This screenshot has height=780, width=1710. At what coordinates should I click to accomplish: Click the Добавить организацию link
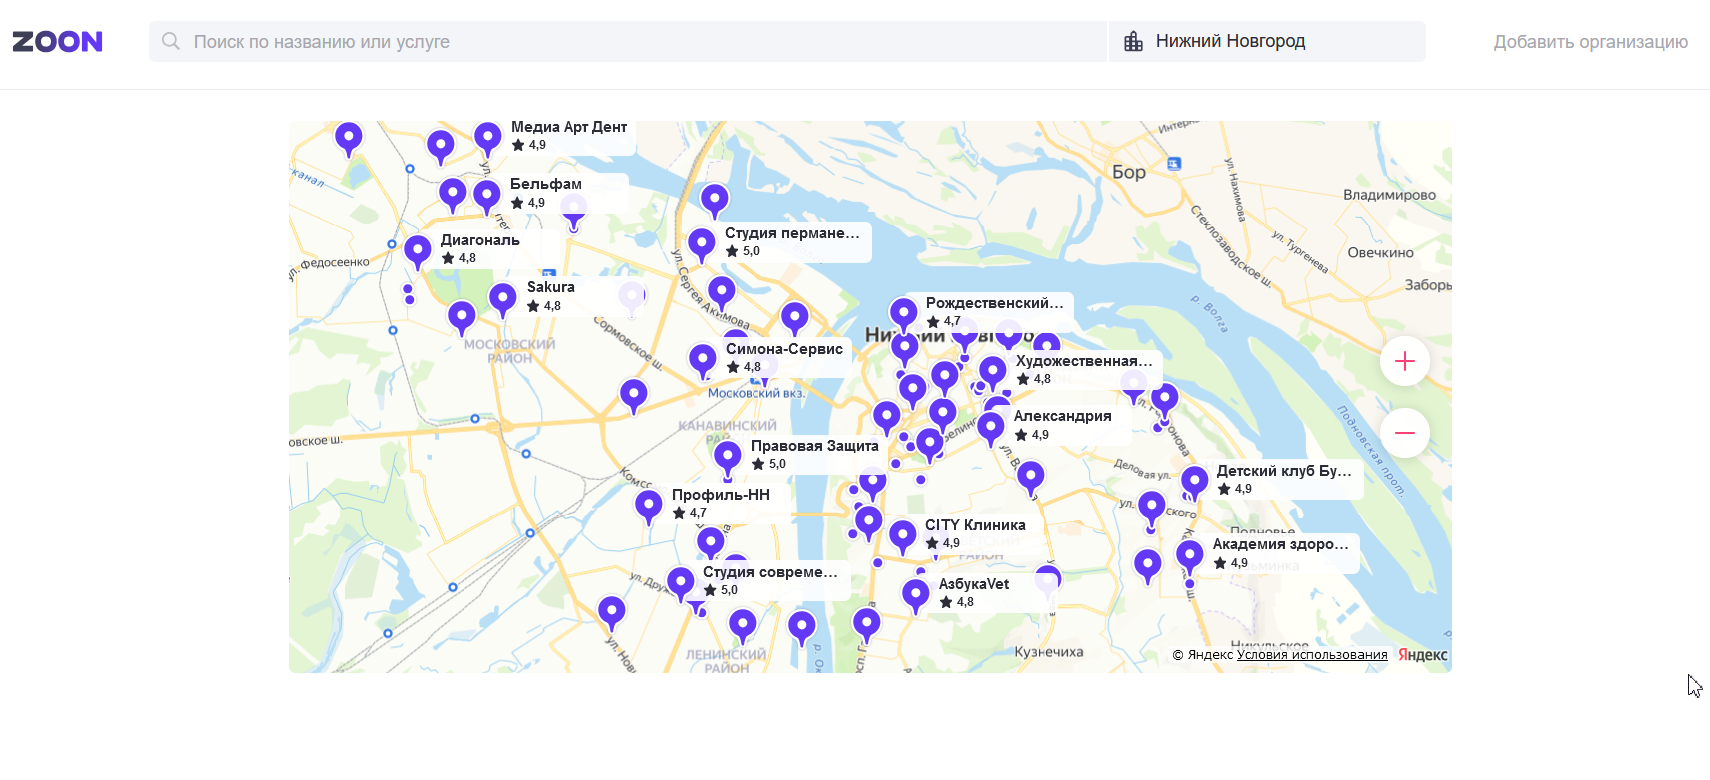coord(1591,42)
